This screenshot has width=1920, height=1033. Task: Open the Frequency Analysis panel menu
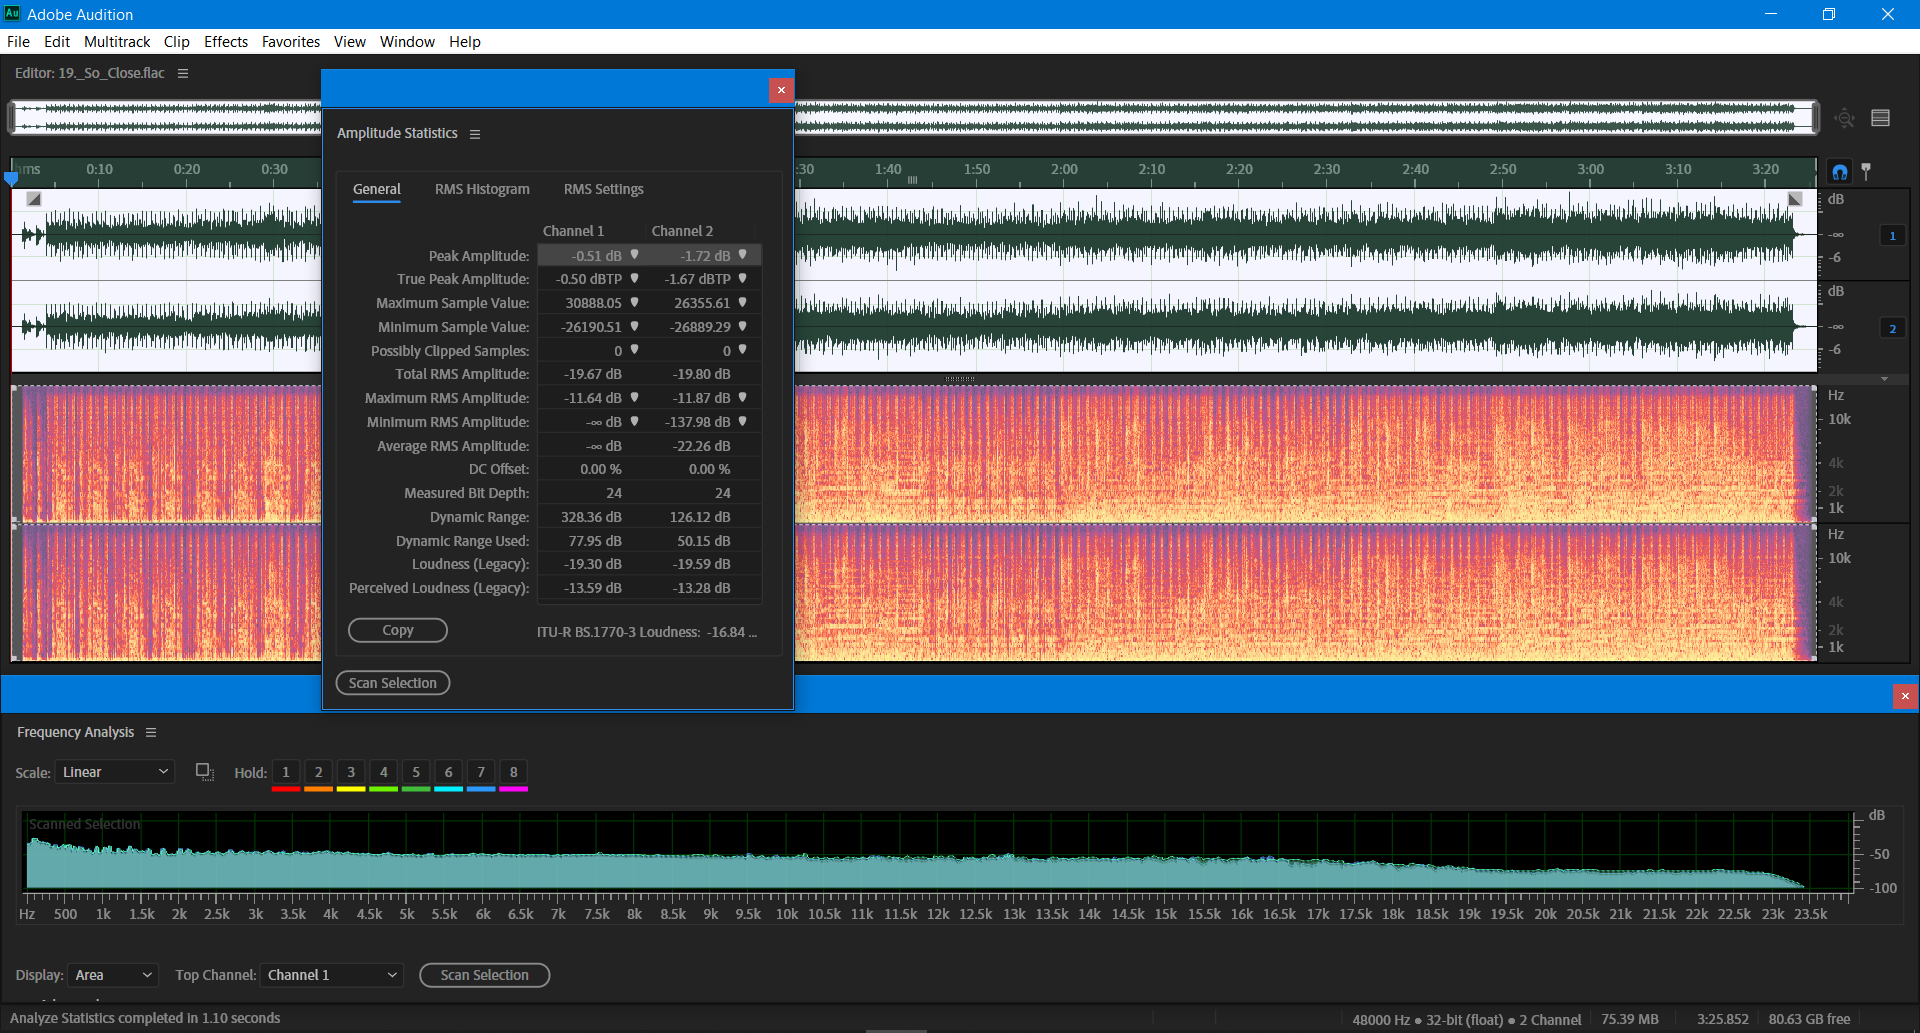(151, 732)
